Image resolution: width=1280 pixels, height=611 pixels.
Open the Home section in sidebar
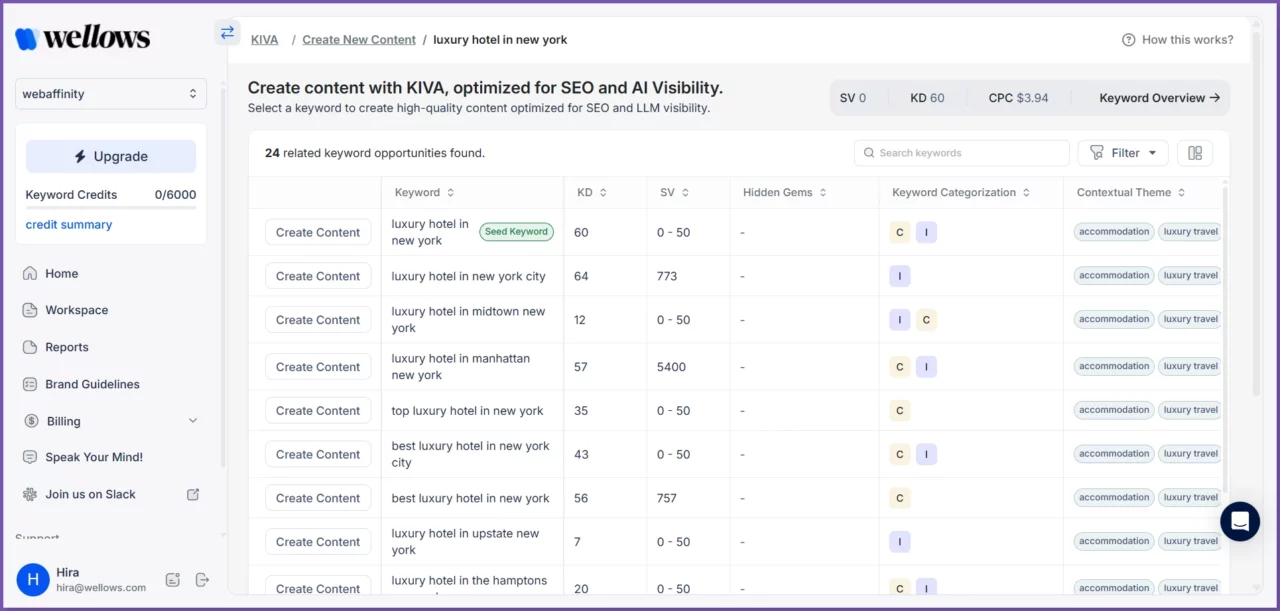point(61,273)
